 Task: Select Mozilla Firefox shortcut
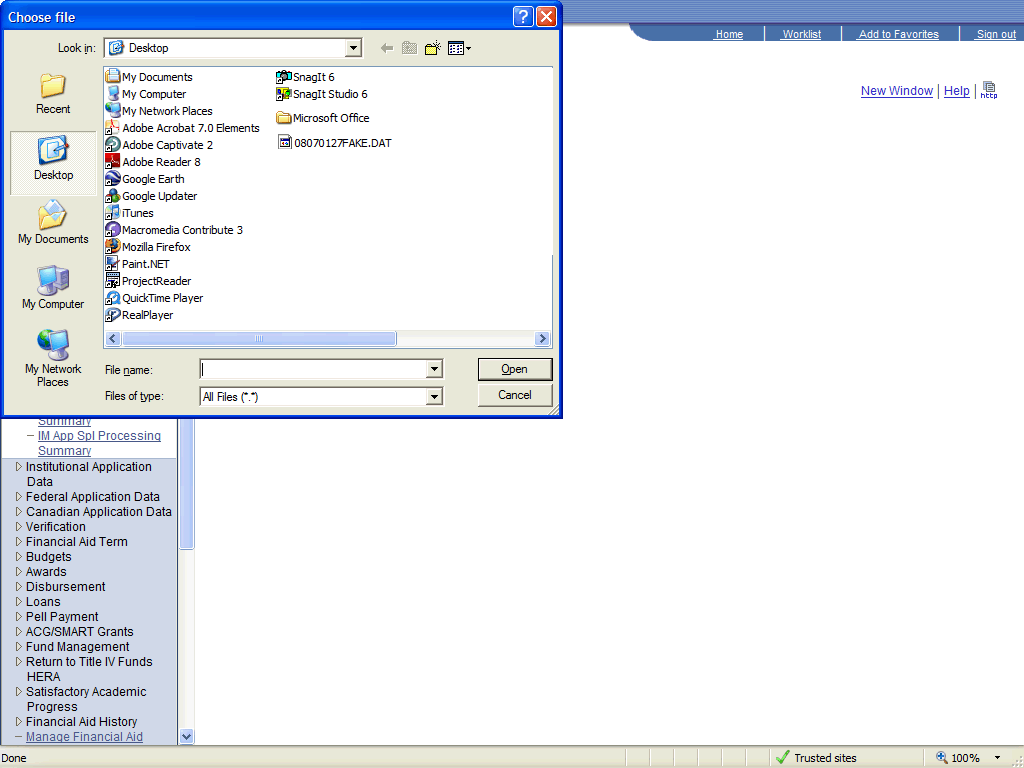coord(149,246)
